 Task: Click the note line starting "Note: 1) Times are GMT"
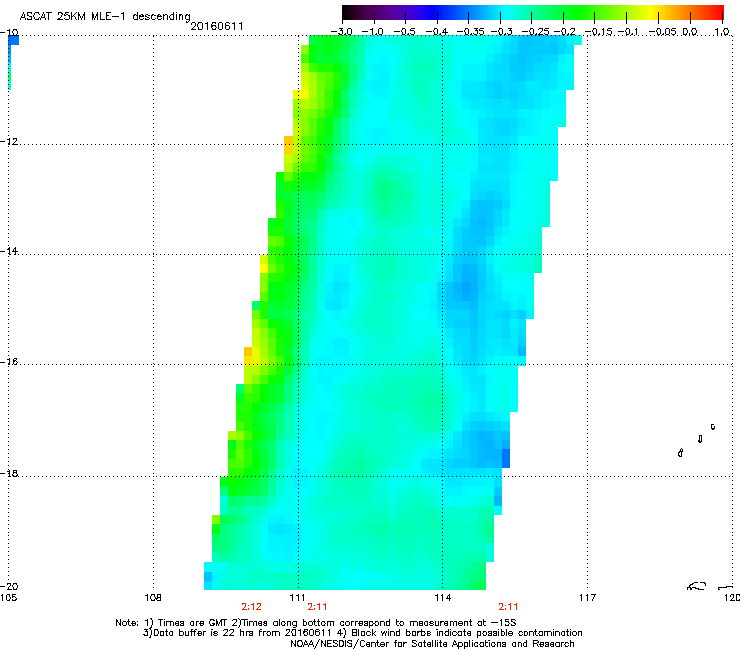[x=316, y=623]
